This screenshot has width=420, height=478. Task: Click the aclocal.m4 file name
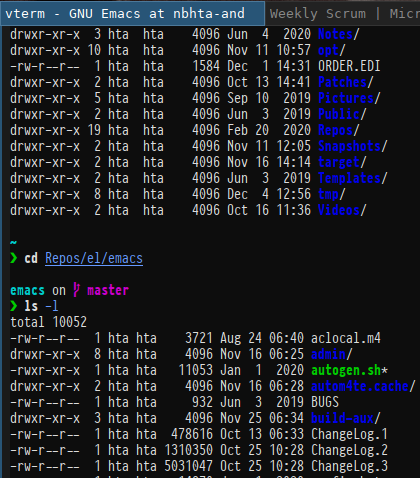tap(345, 338)
